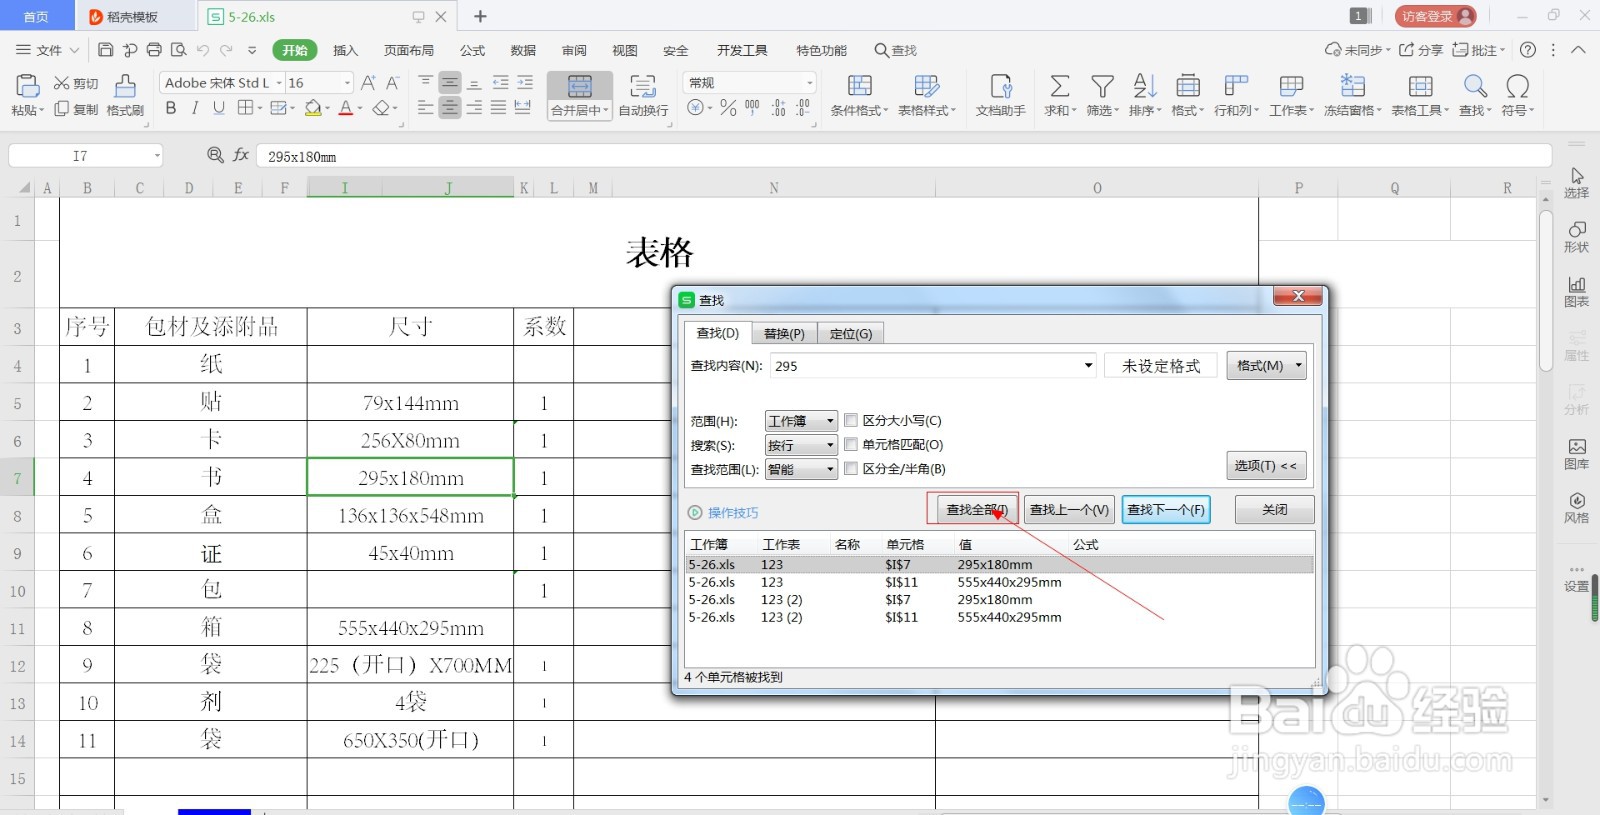1600x815 pixels.
Task: Click the Paste icon in the ribbon
Action: click(27, 86)
